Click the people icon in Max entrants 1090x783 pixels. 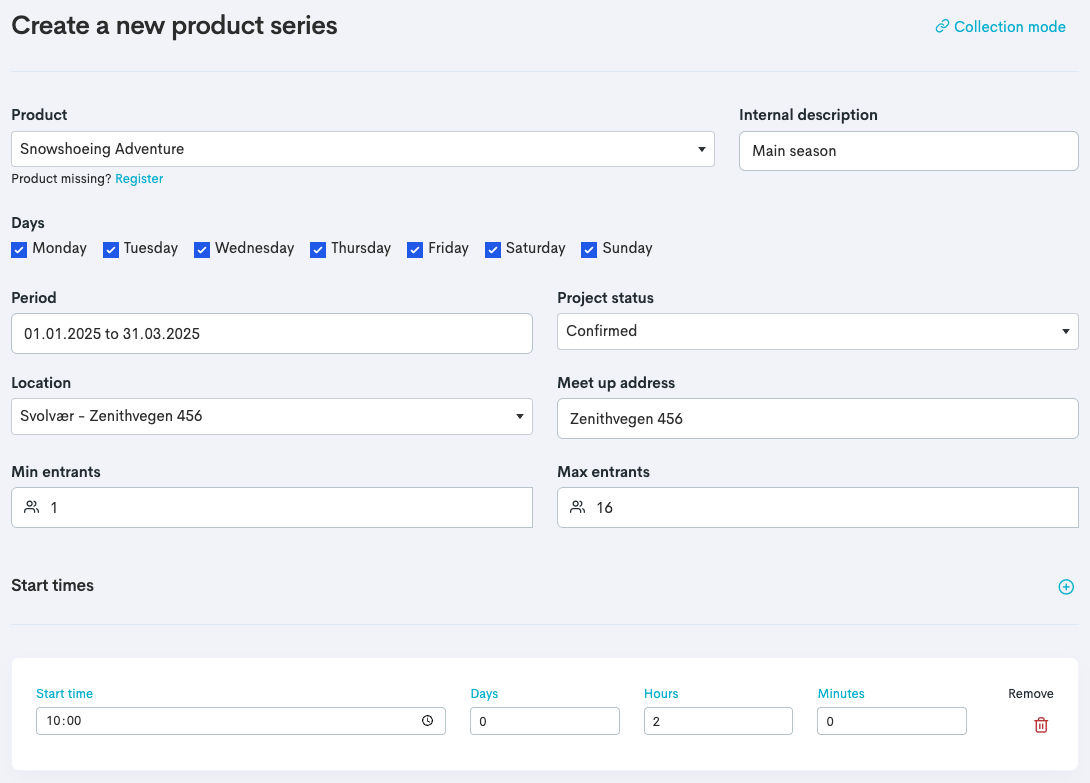pos(578,508)
